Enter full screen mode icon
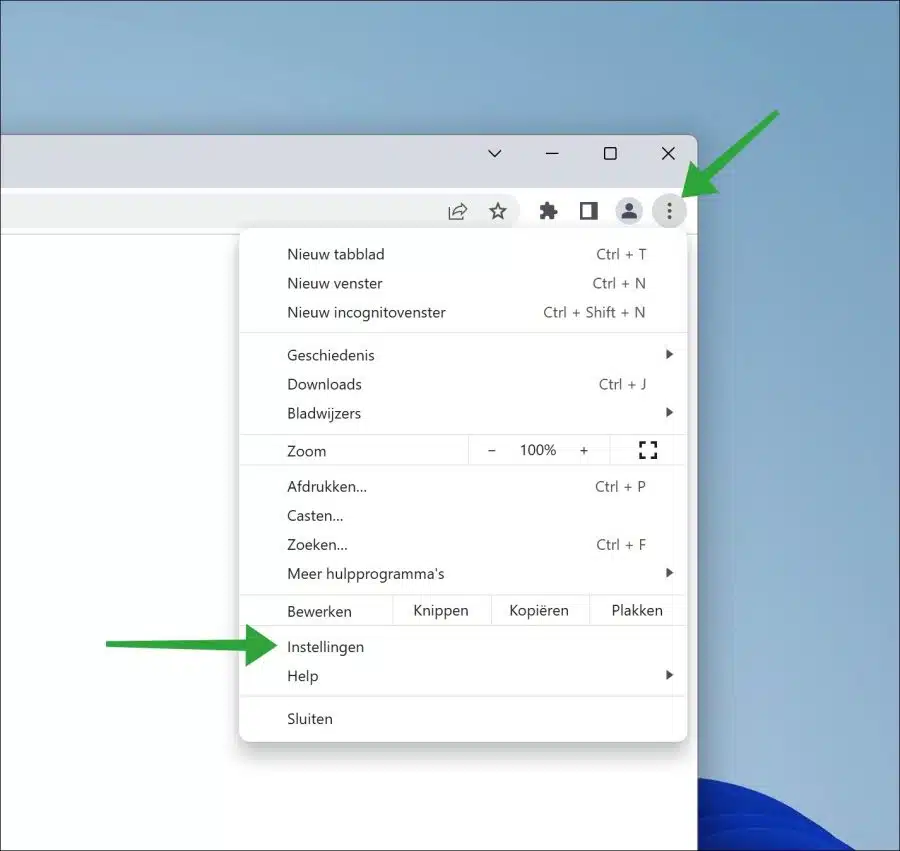The image size is (900, 851). (648, 450)
